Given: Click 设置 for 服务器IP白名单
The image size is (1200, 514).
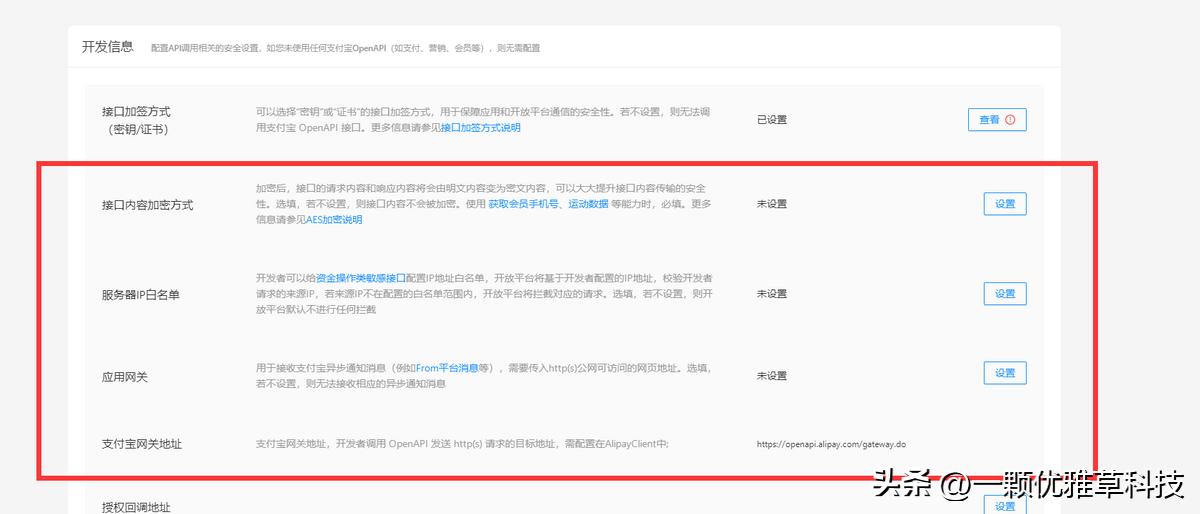Looking at the screenshot, I should coord(1005,294).
